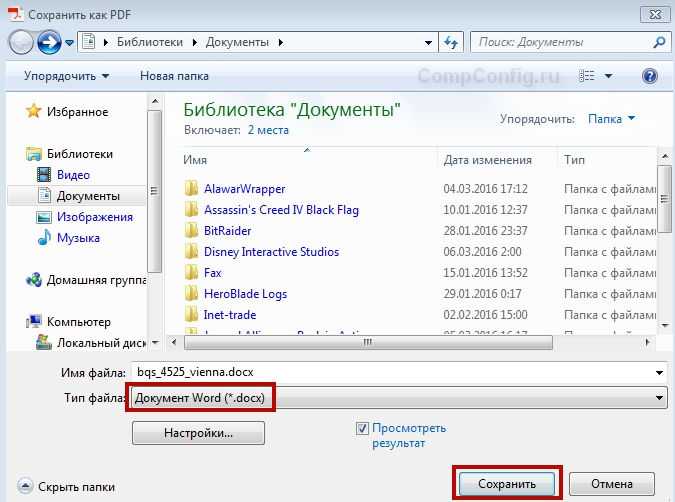Open help via the question mark icon

[650, 76]
